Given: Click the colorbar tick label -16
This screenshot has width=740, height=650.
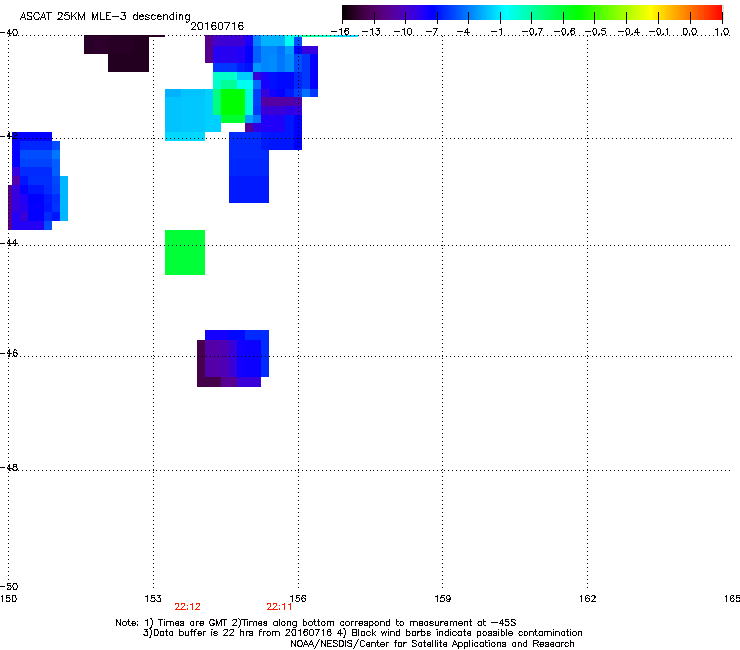Looking at the screenshot, I should coord(340,32).
